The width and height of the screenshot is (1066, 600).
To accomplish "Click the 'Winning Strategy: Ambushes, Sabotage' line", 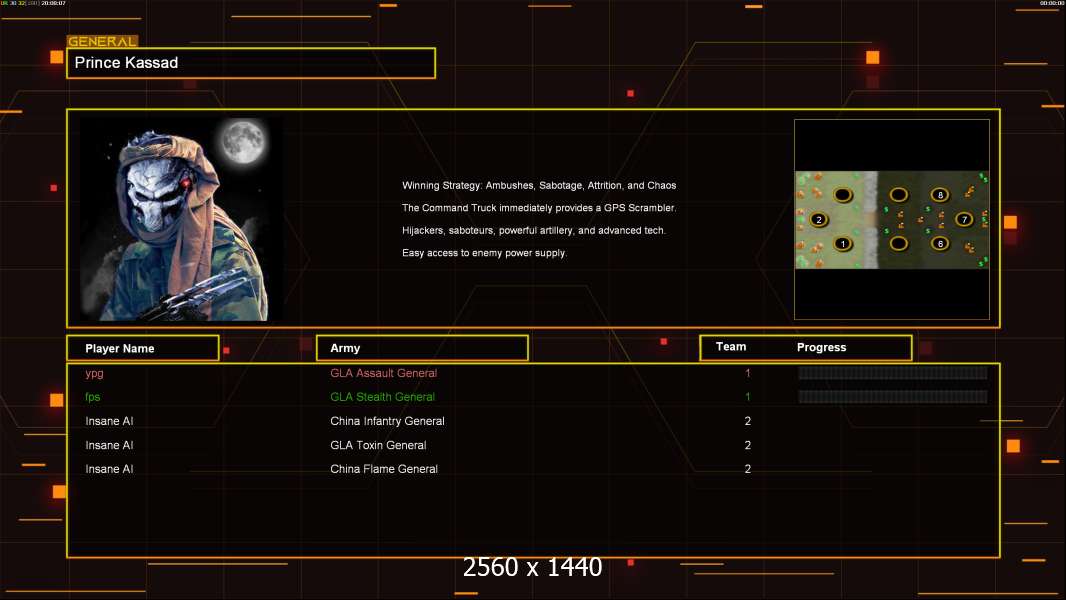I will tap(539, 186).
